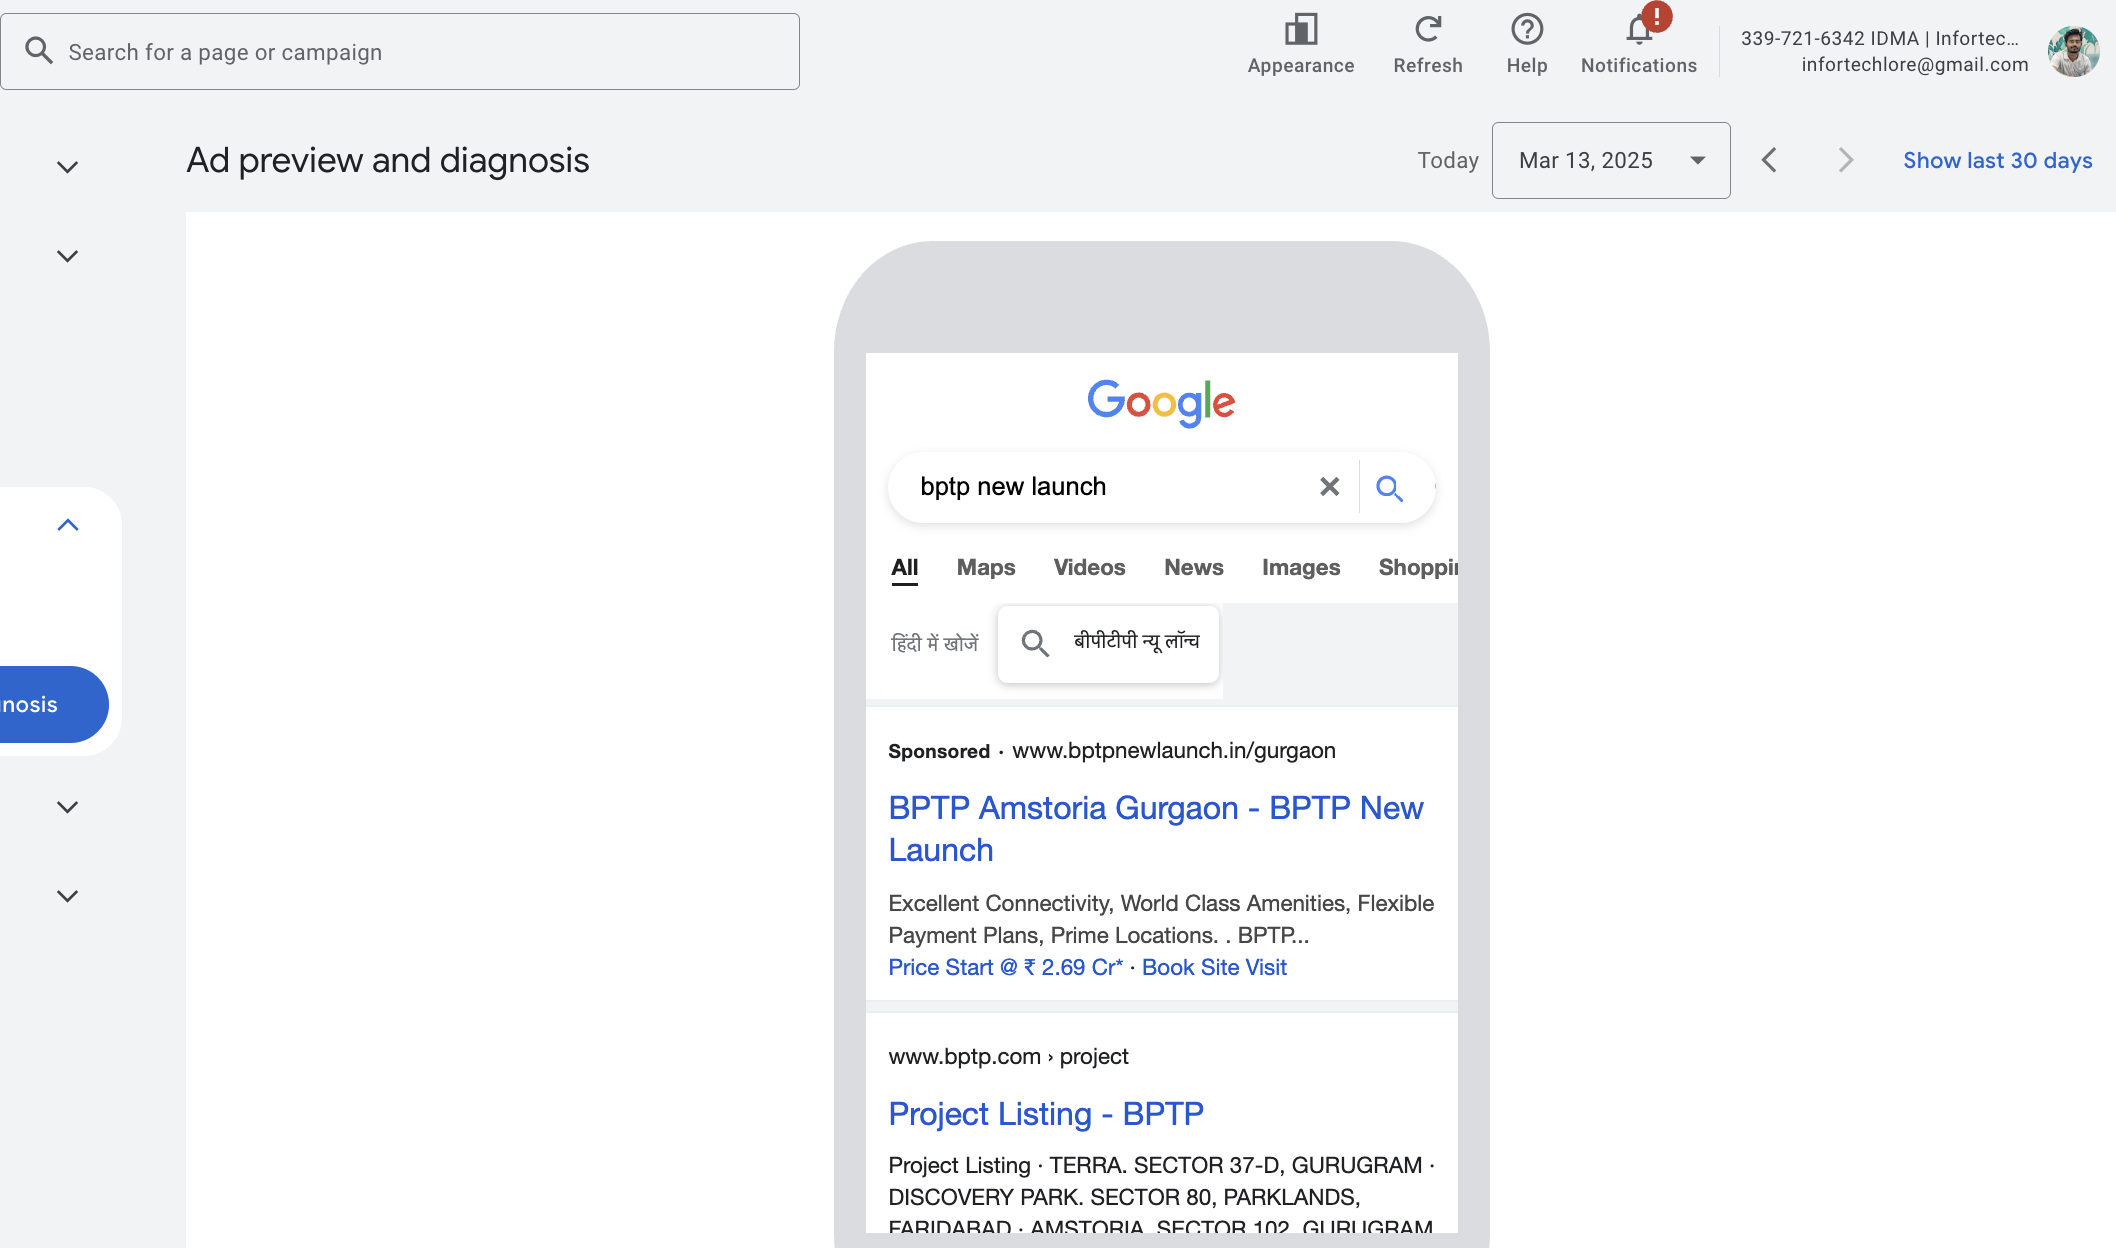Open 'BPTP Amstoria Gurgaon - BPTP New Launch' ad
Viewport: 2116px width, 1248px height.
click(1156, 829)
